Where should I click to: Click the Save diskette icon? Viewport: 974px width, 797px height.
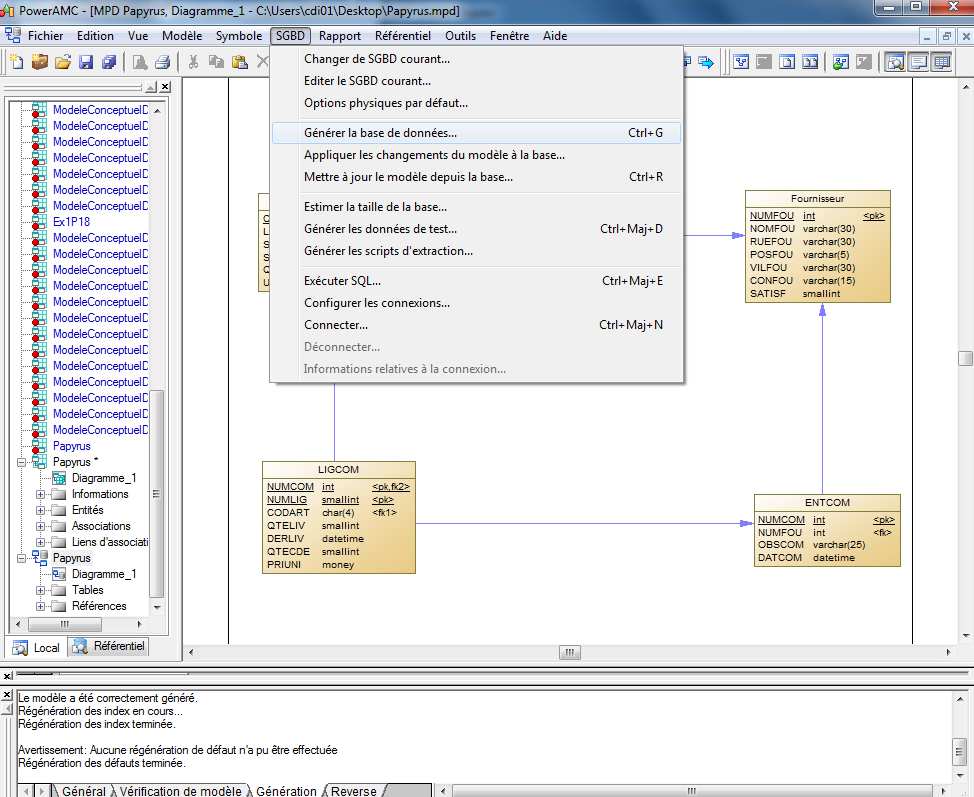pos(85,62)
